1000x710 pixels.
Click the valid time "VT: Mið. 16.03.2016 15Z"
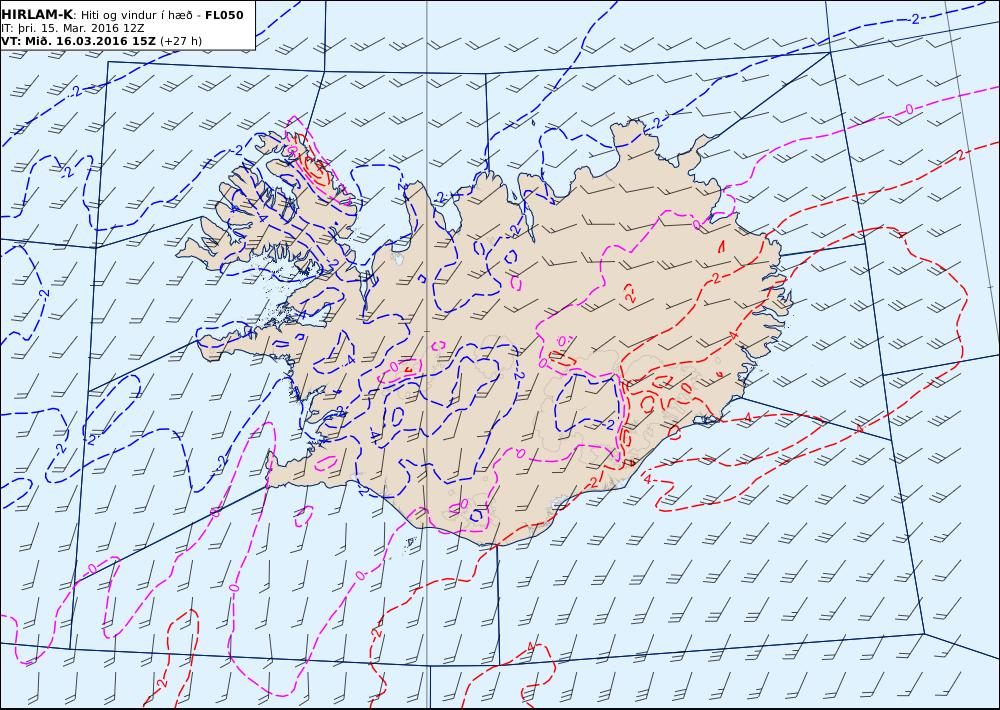click(78, 41)
